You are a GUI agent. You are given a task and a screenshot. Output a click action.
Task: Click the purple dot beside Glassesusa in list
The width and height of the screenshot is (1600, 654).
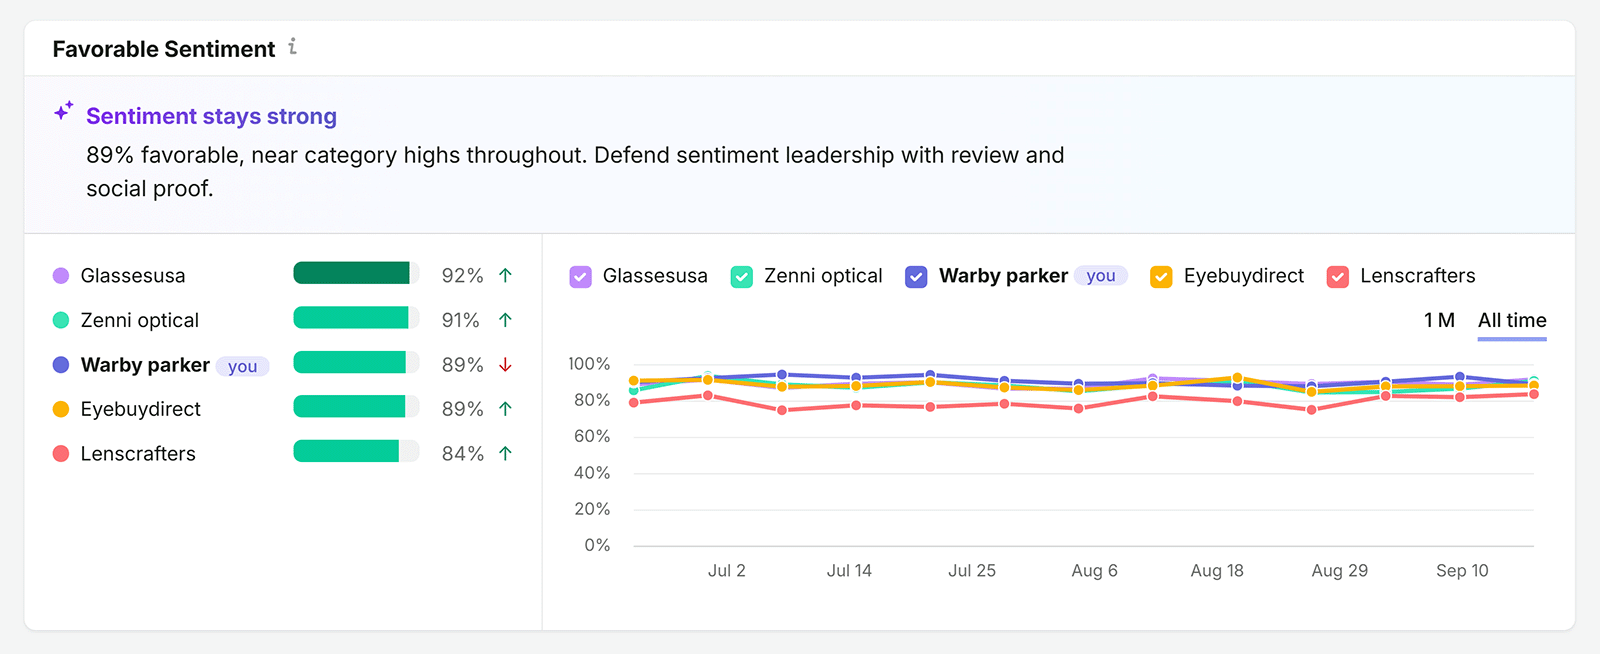(61, 276)
